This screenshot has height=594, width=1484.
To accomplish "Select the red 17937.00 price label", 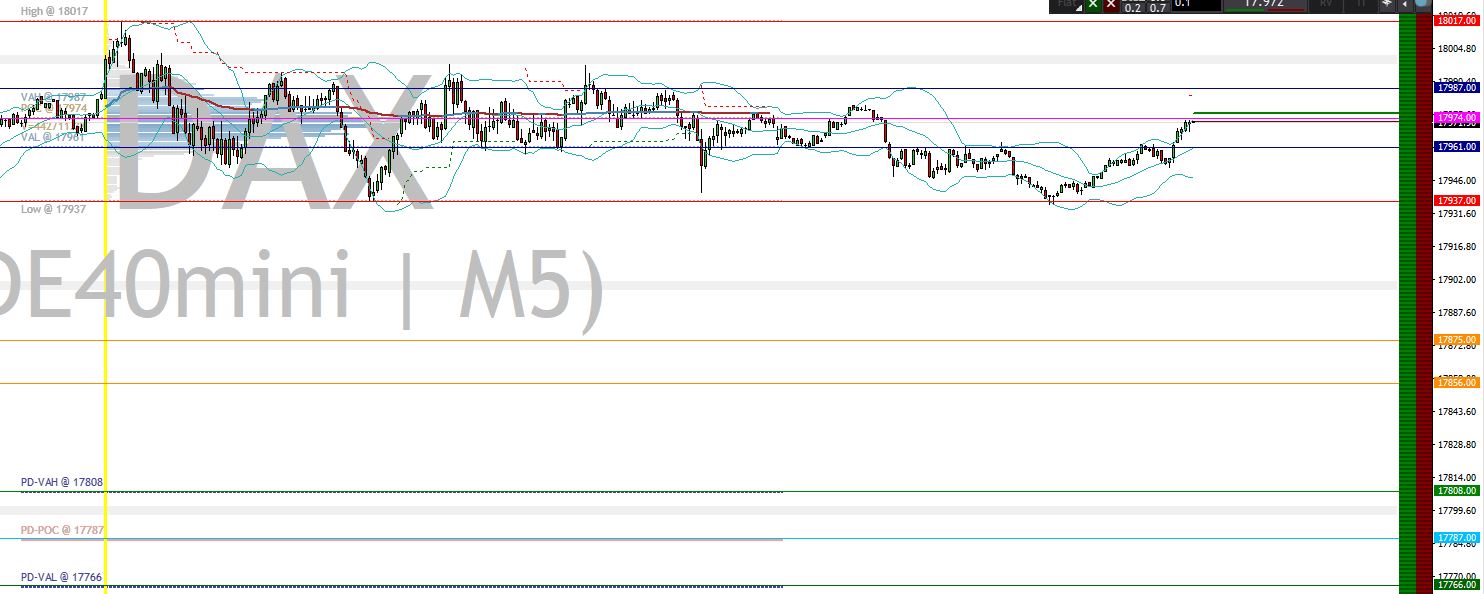I will tap(1456, 201).
